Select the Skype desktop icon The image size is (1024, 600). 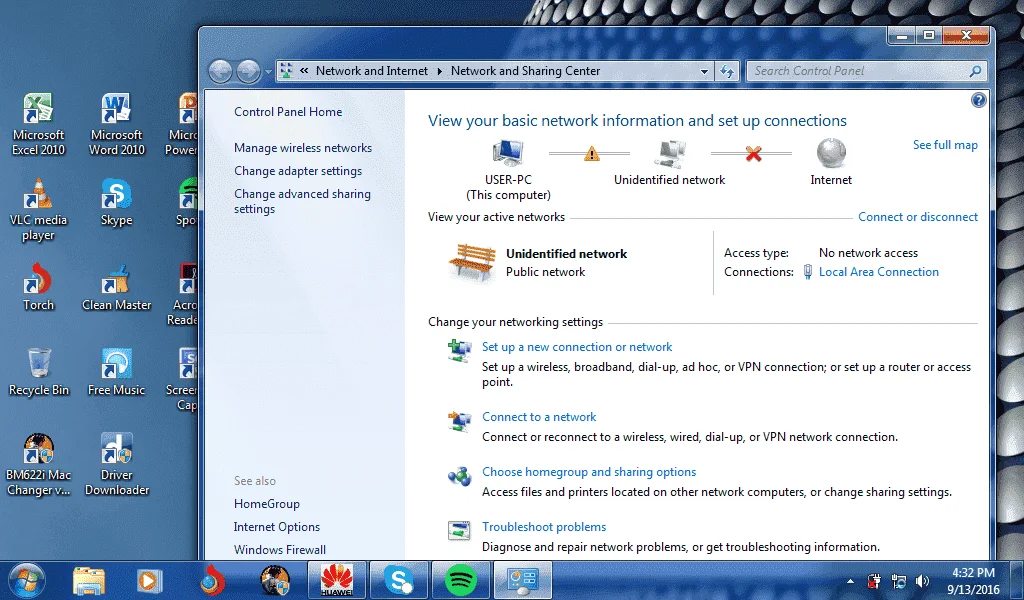tap(116, 202)
